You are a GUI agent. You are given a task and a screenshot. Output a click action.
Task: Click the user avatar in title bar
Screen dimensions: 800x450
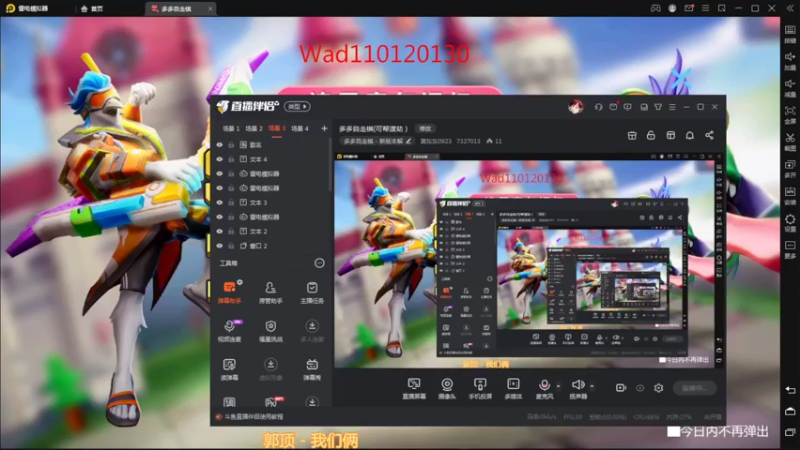[x=576, y=107]
